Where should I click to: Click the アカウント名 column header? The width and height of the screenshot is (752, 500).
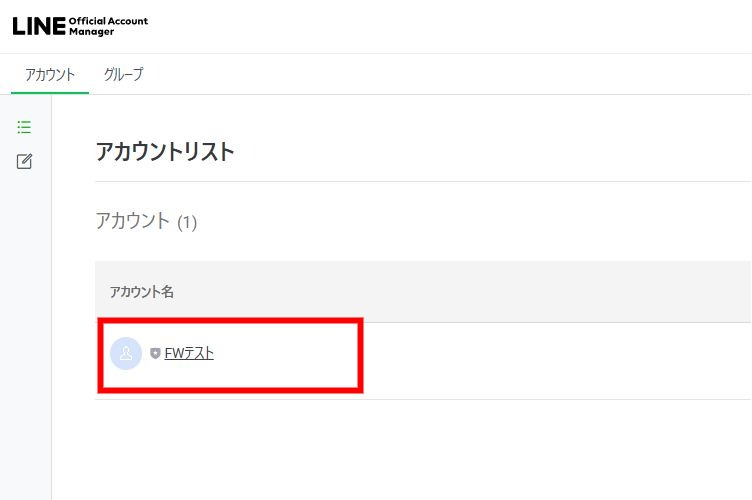point(142,291)
